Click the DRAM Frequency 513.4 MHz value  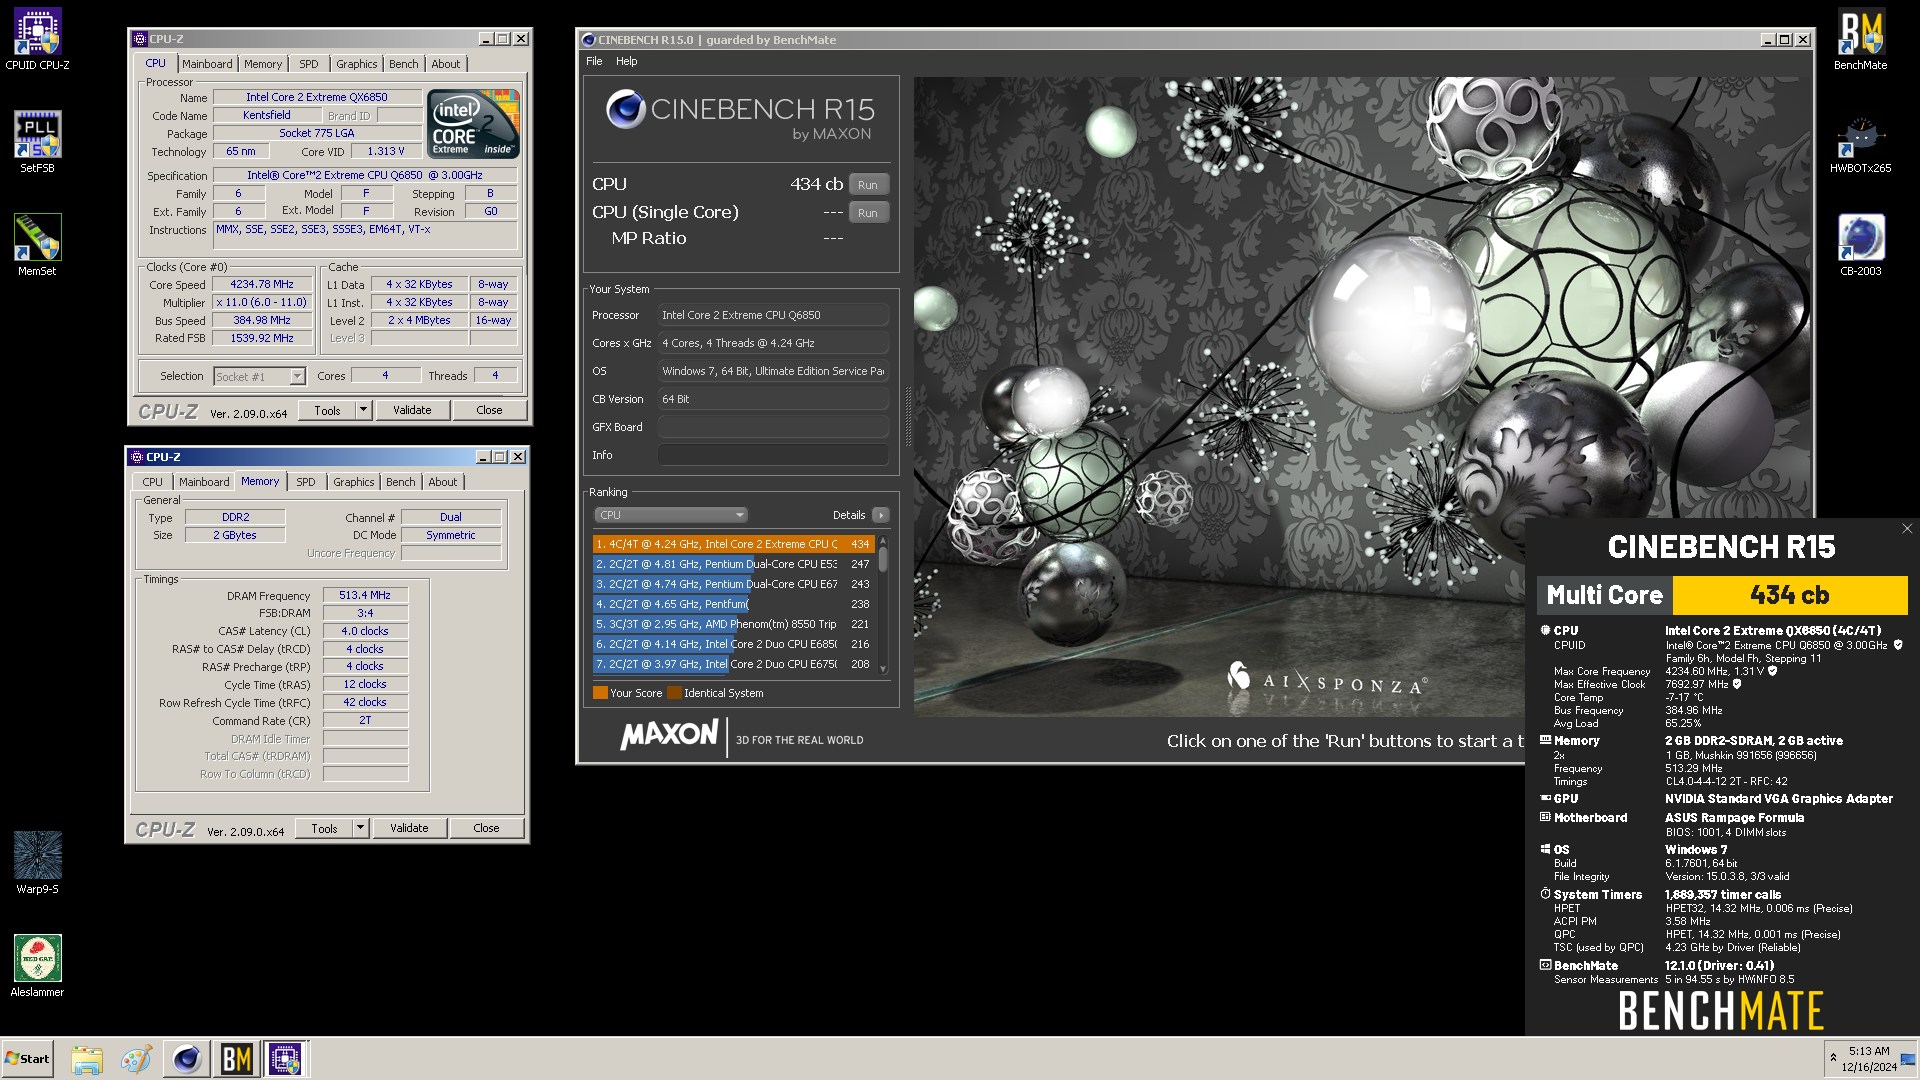pyautogui.click(x=365, y=595)
